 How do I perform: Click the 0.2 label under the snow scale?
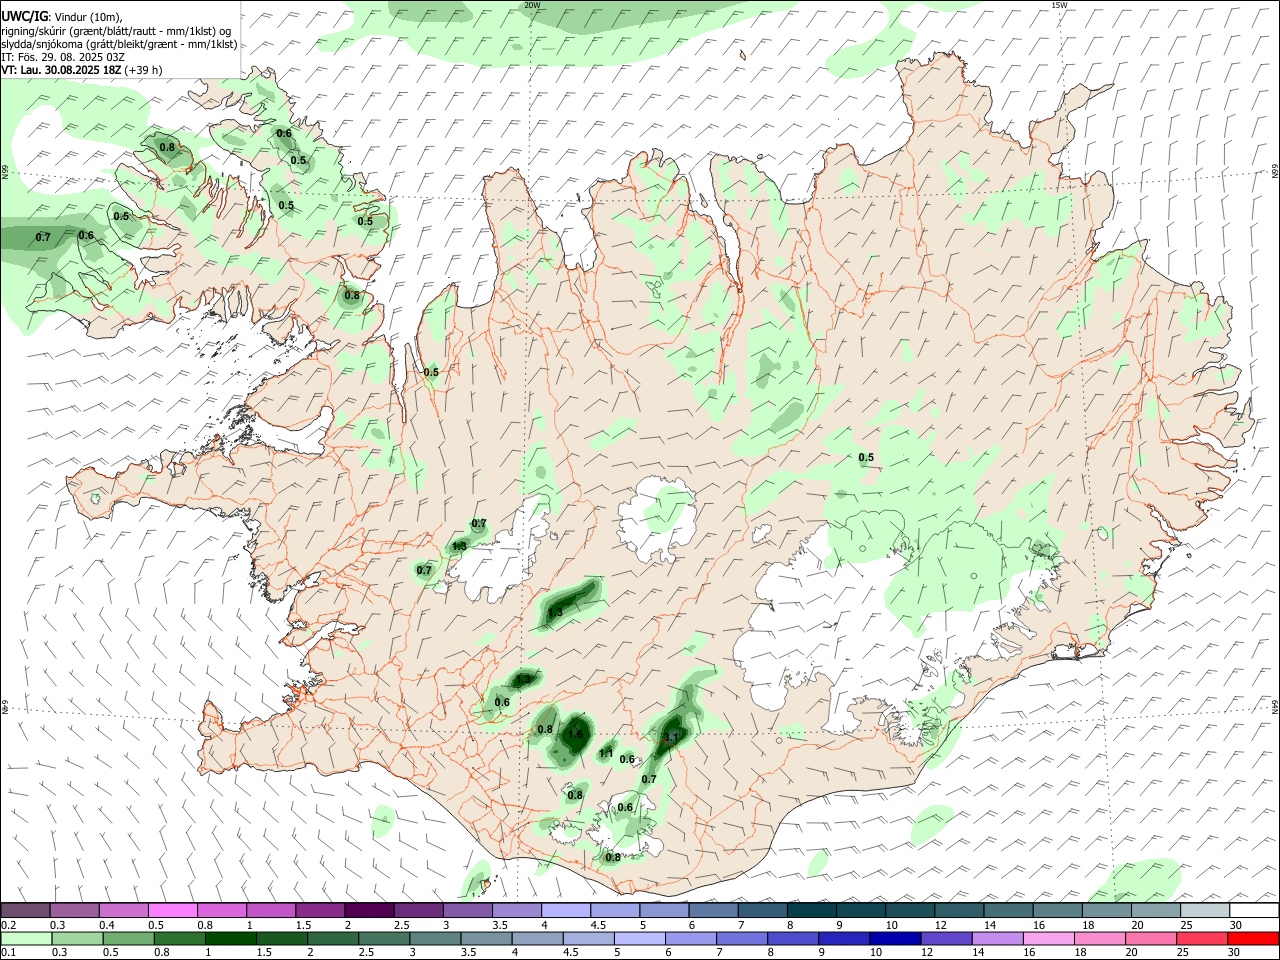pyautogui.click(x=9, y=925)
